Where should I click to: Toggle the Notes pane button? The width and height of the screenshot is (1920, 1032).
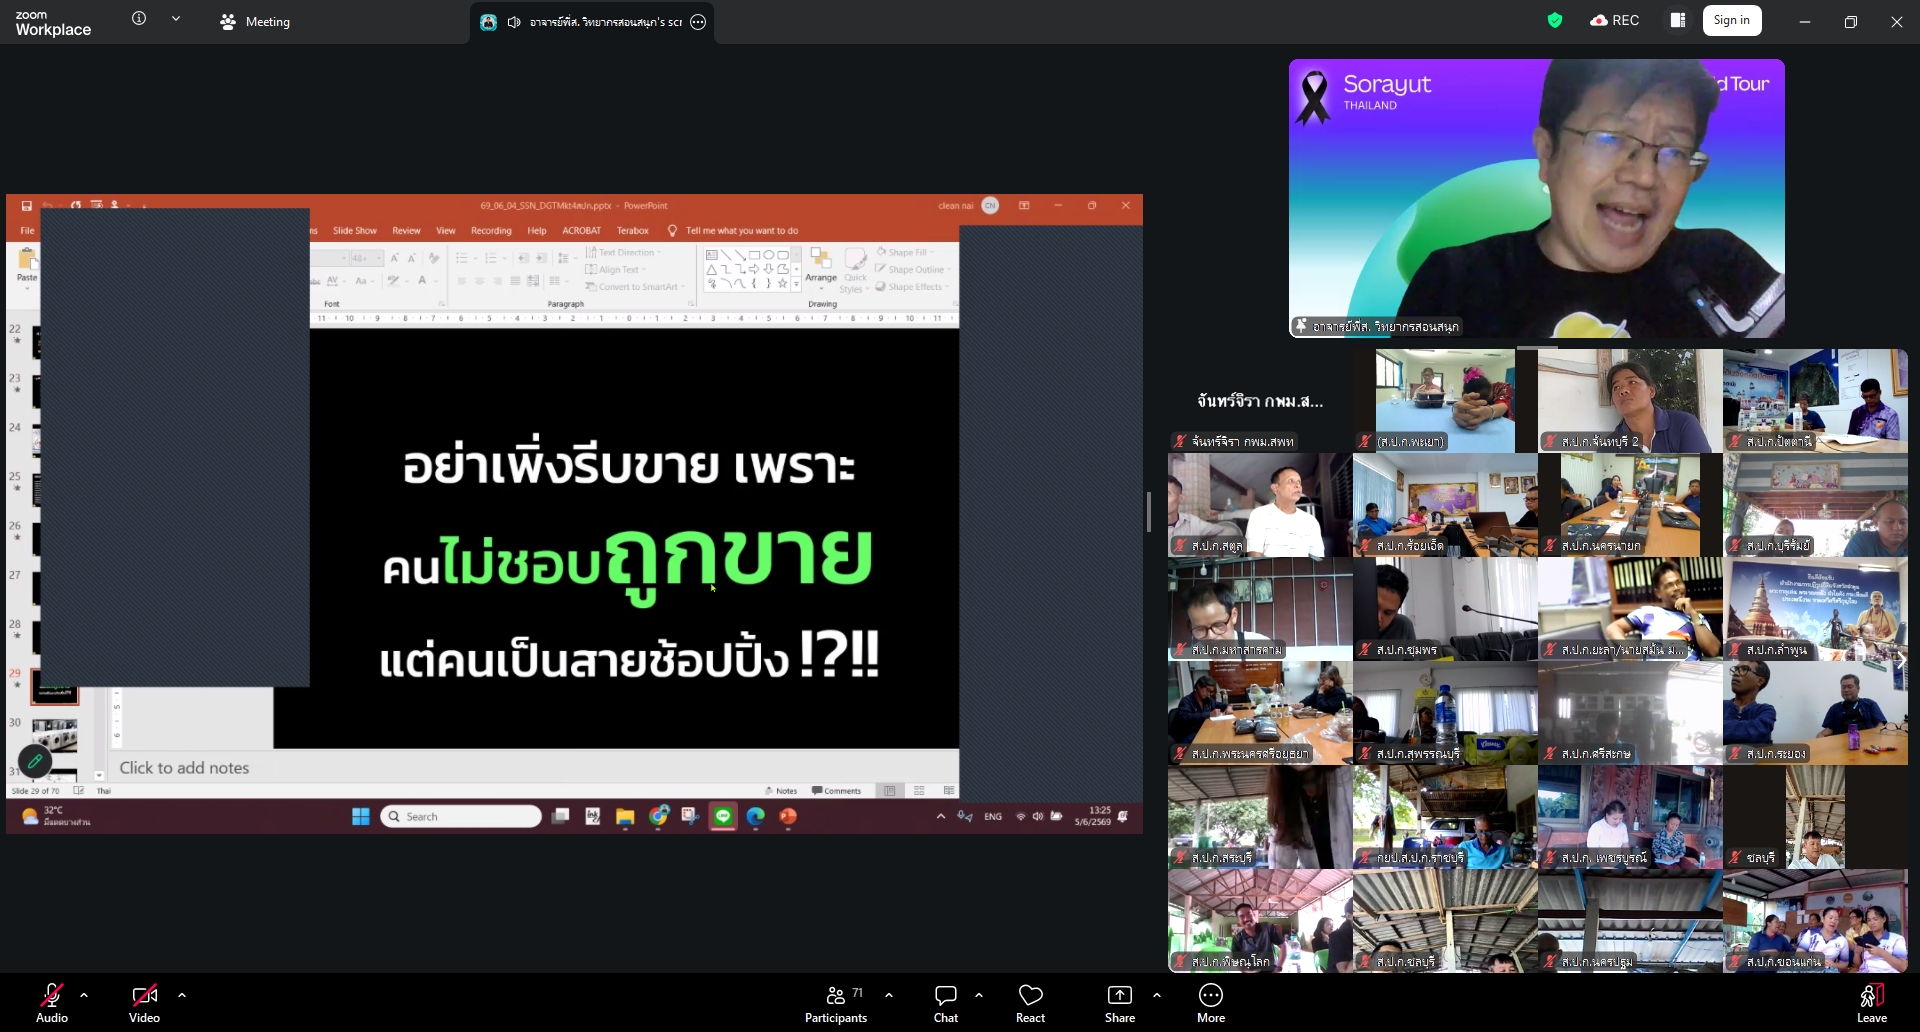pyautogui.click(x=781, y=791)
